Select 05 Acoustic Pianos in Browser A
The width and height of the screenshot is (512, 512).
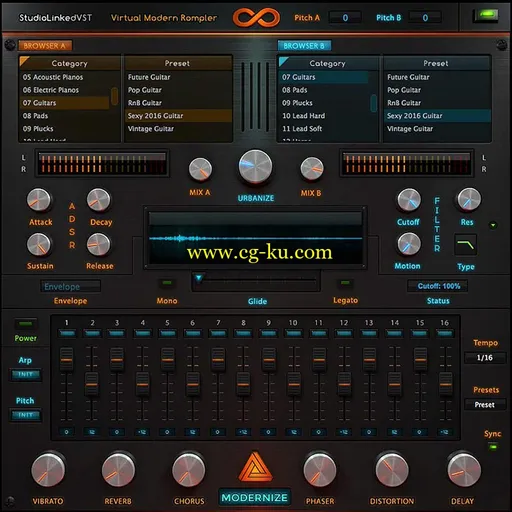(x=65, y=77)
